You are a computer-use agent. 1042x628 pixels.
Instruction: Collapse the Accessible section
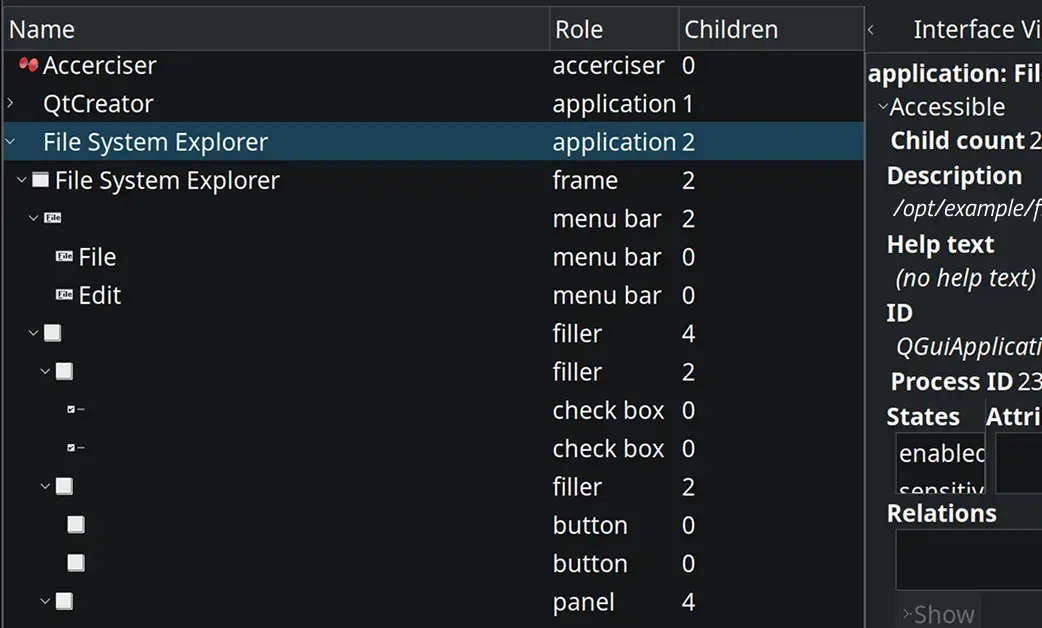(882, 107)
